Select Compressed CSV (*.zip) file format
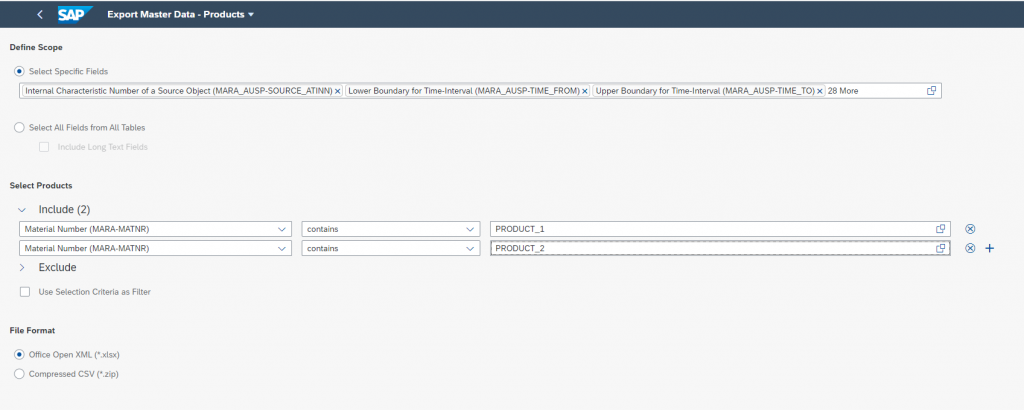1024x410 pixels. [19, 374]
